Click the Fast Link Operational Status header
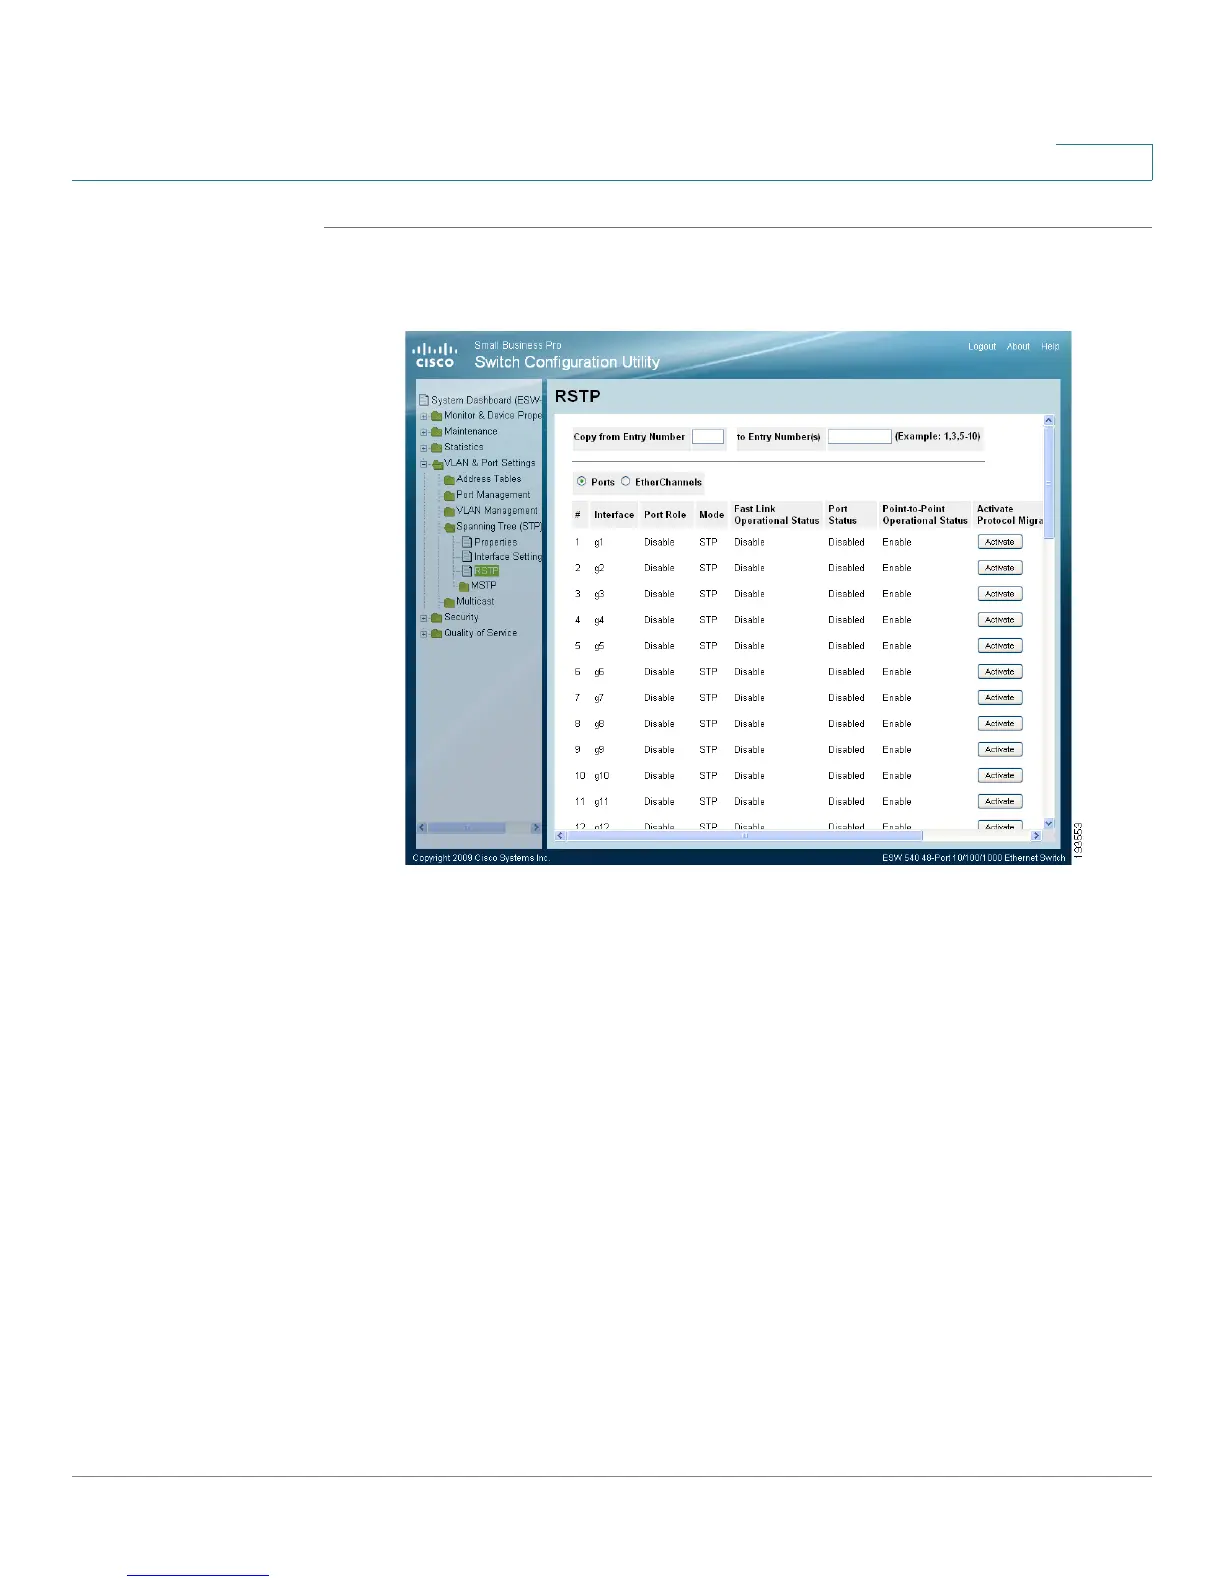 coord(777,515)
